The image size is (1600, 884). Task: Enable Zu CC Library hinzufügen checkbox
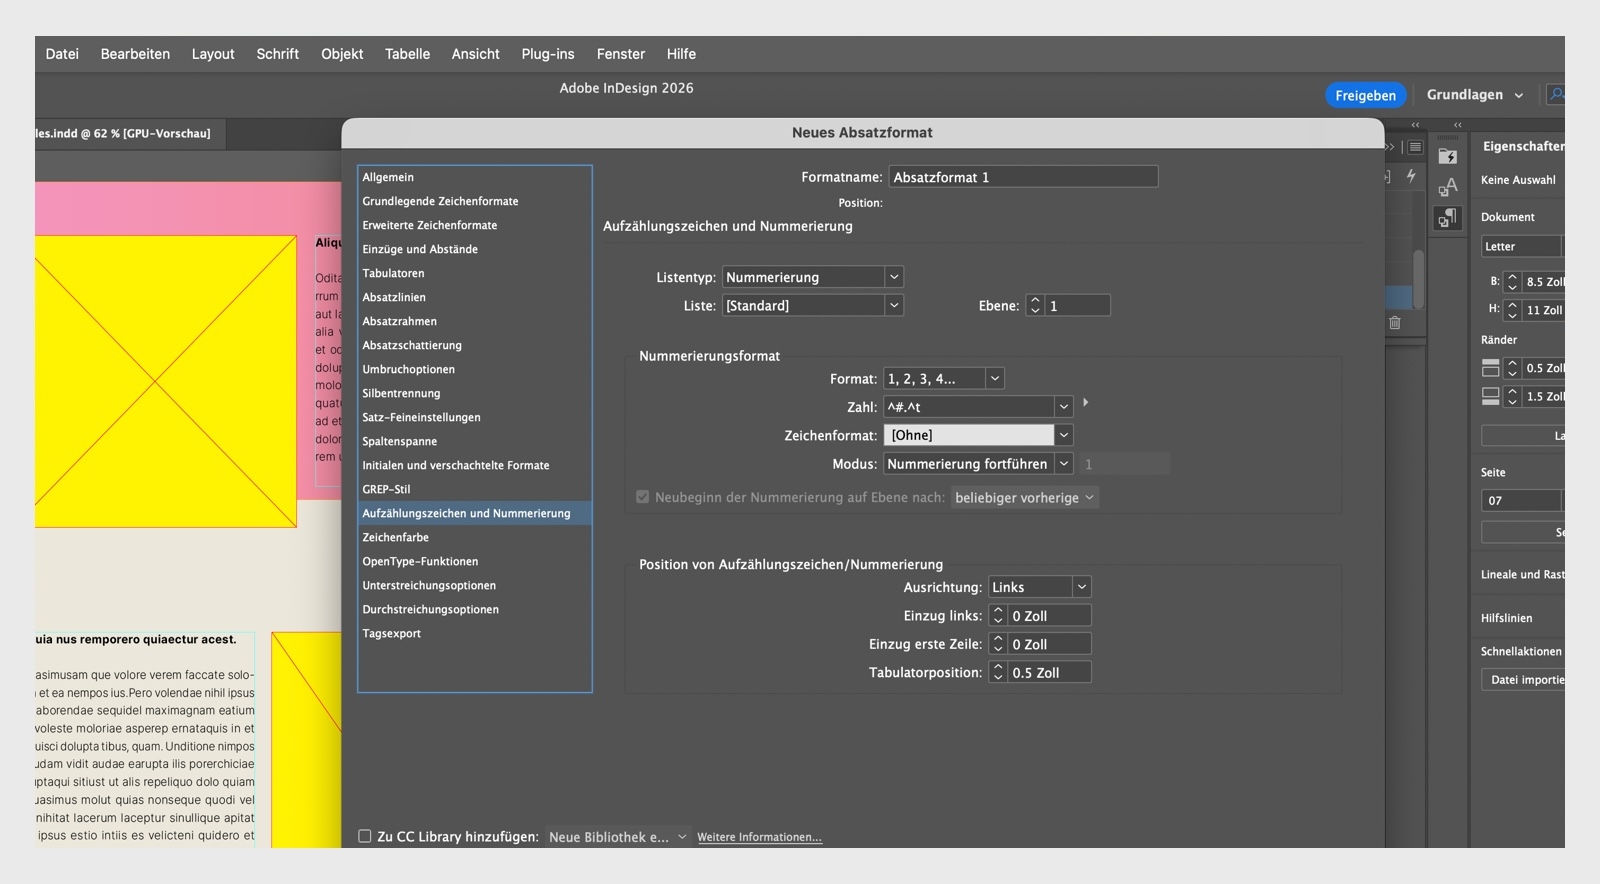tap(365, 836)
